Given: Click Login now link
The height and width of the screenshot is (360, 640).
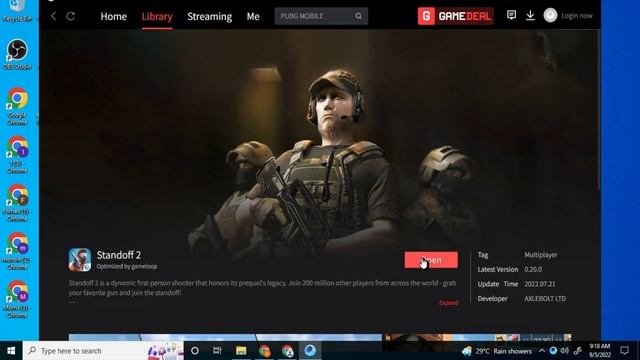Looking at the screenshot, I should [577, 16].
